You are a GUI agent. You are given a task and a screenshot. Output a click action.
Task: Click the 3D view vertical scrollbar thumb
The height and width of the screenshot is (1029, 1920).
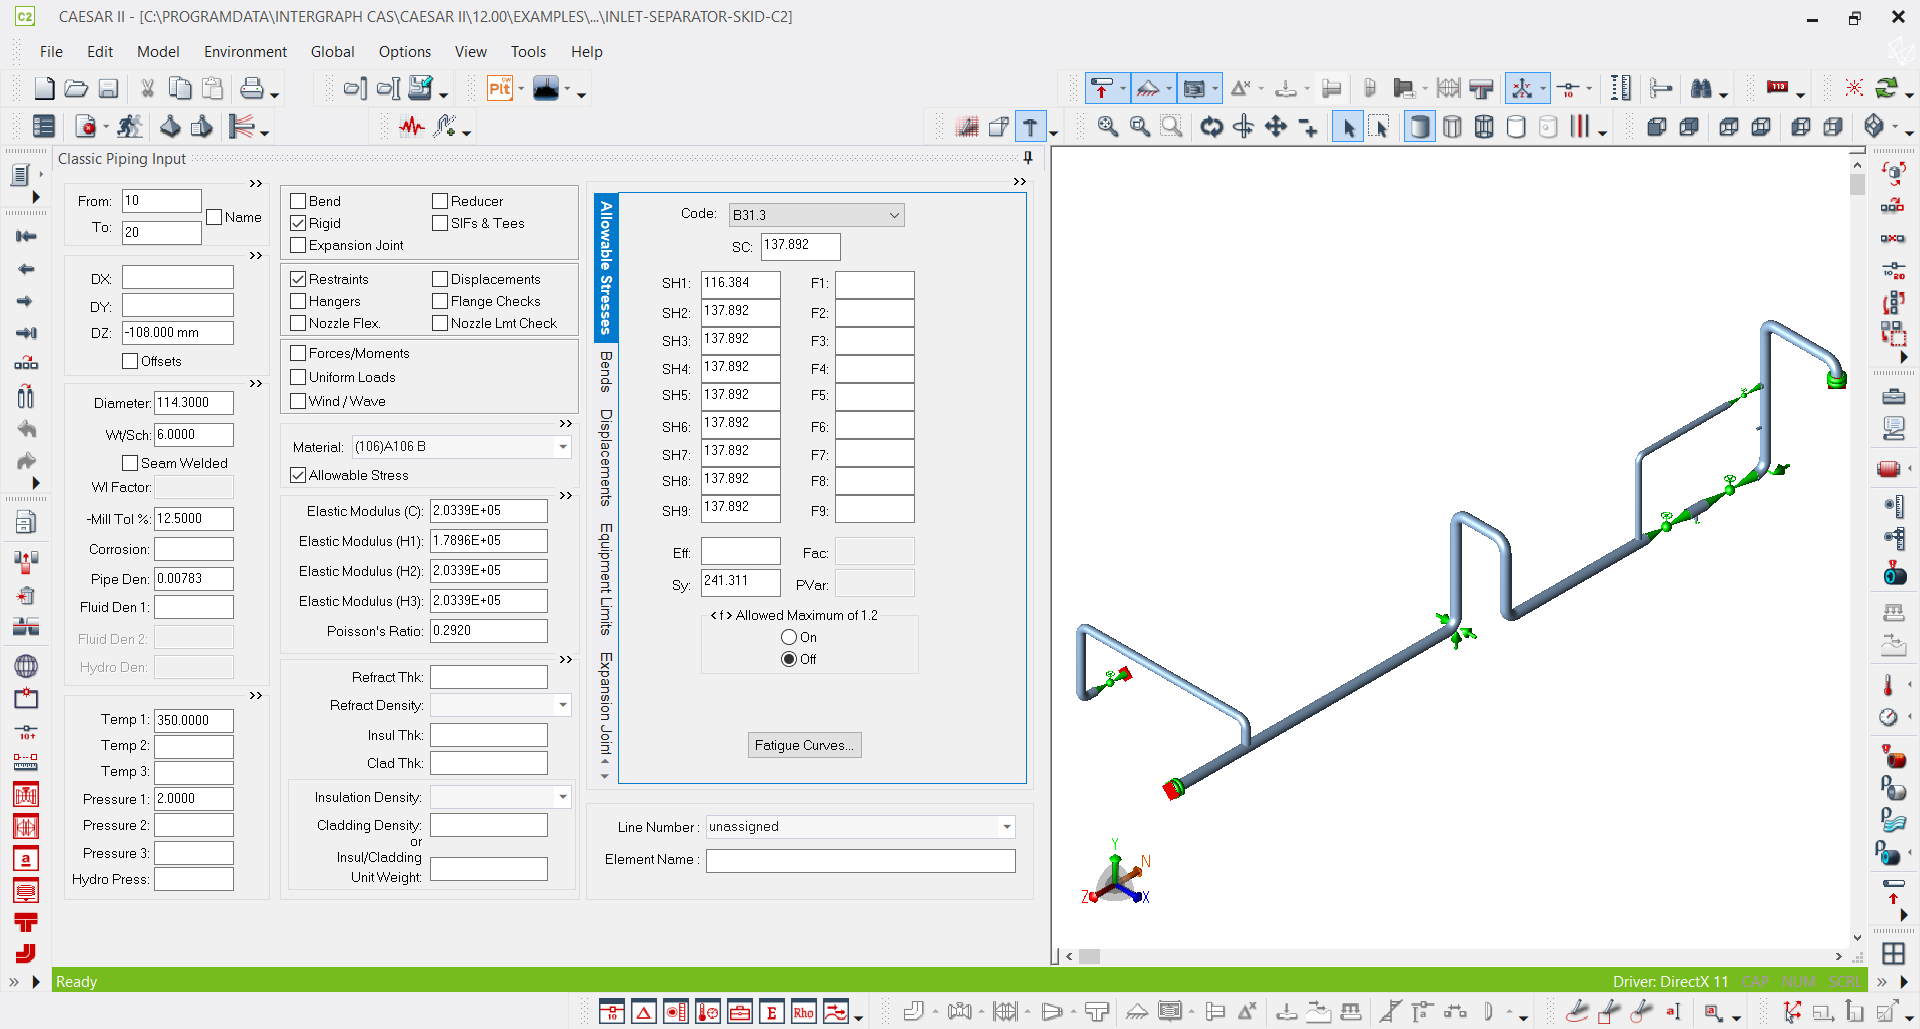(x=1857, y=185)
